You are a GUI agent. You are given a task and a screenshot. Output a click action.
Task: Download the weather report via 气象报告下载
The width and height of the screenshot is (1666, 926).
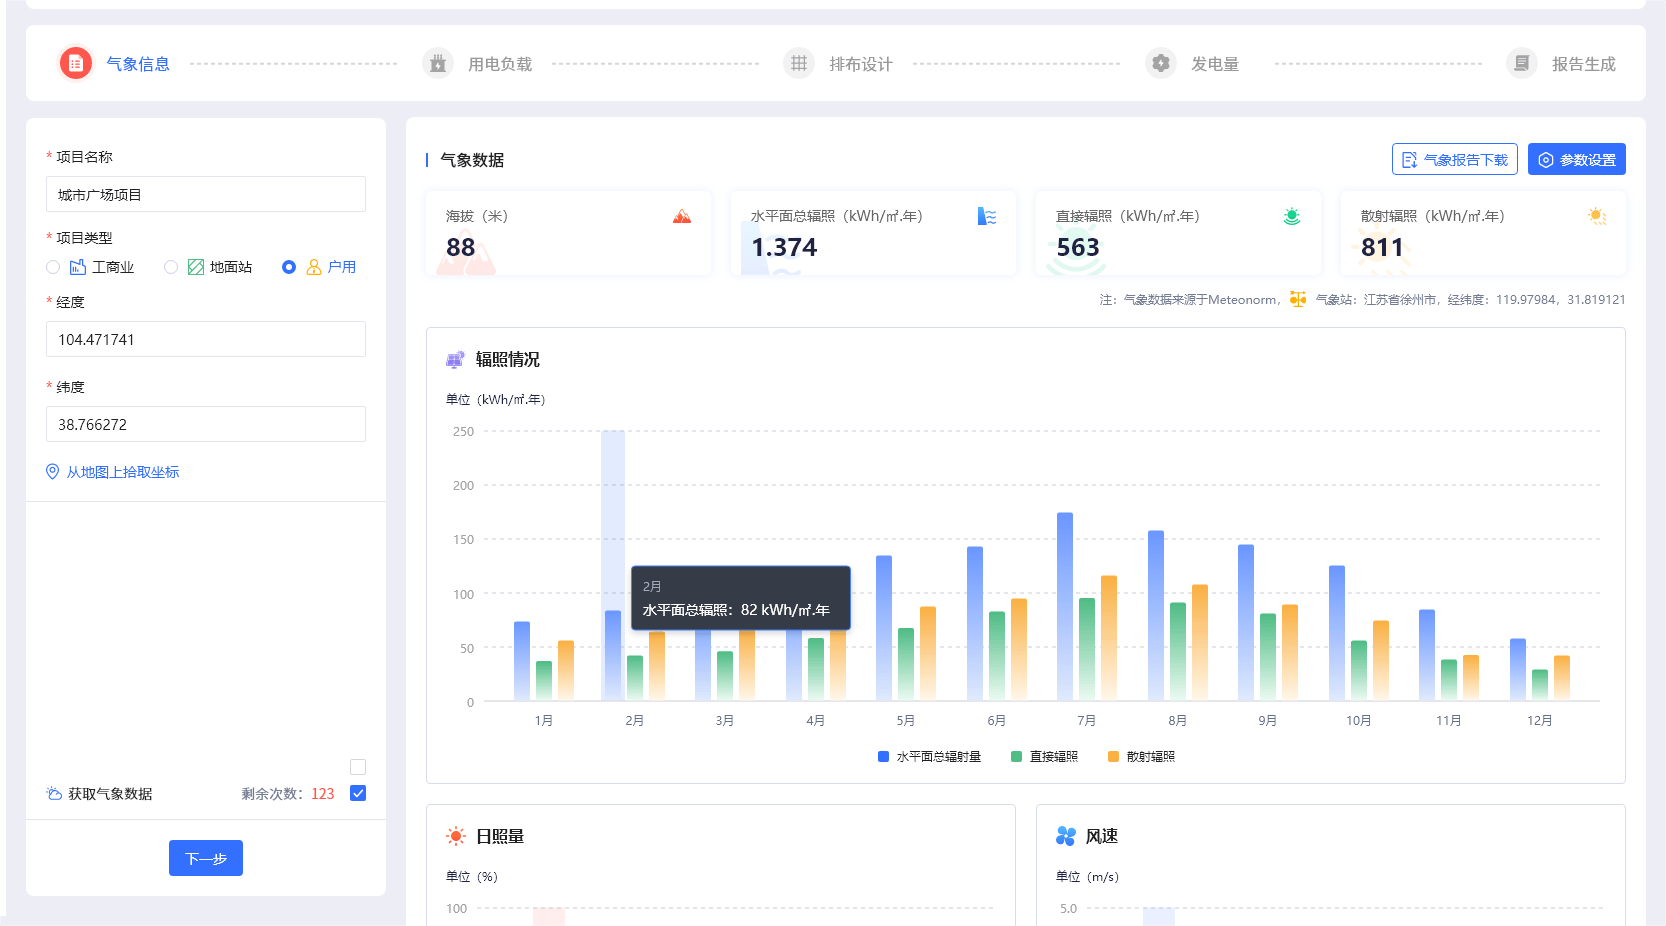1455,159
